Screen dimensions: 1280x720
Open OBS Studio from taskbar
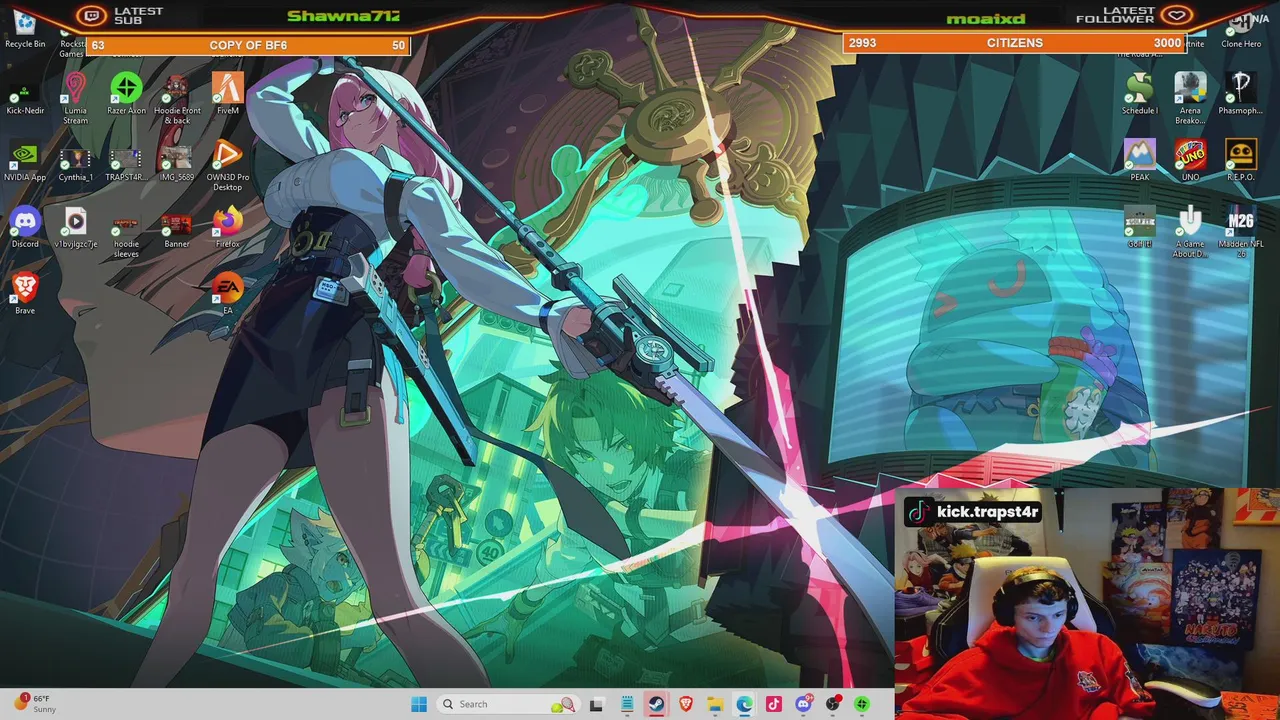pyautogui.click(x=832, y=704)
